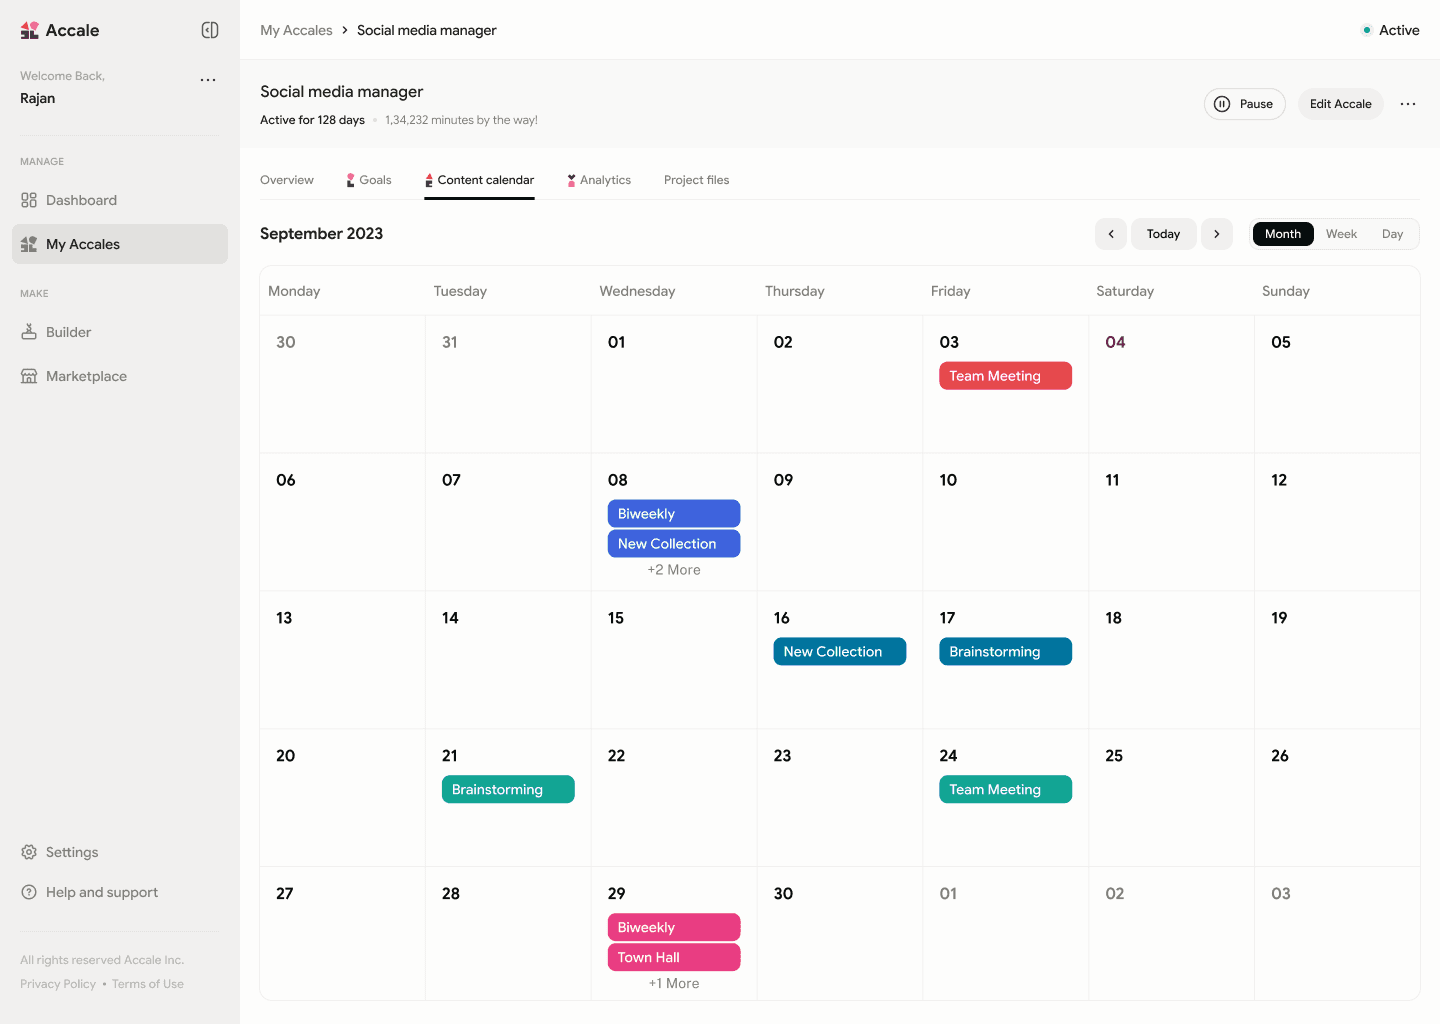Viewport: 1440px width, 1024px height.
Task: Select highlighted date 04 on Saturday
Action: tap(1115, 342)
